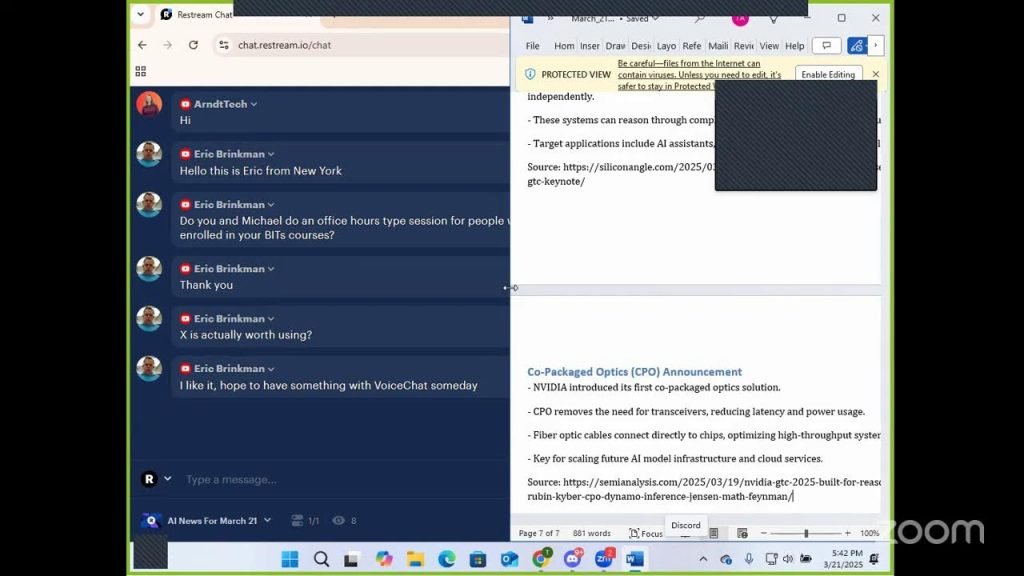This screenshot has width=1024, height=576.
Task: Open the File menu in Word
Action: 533,46
